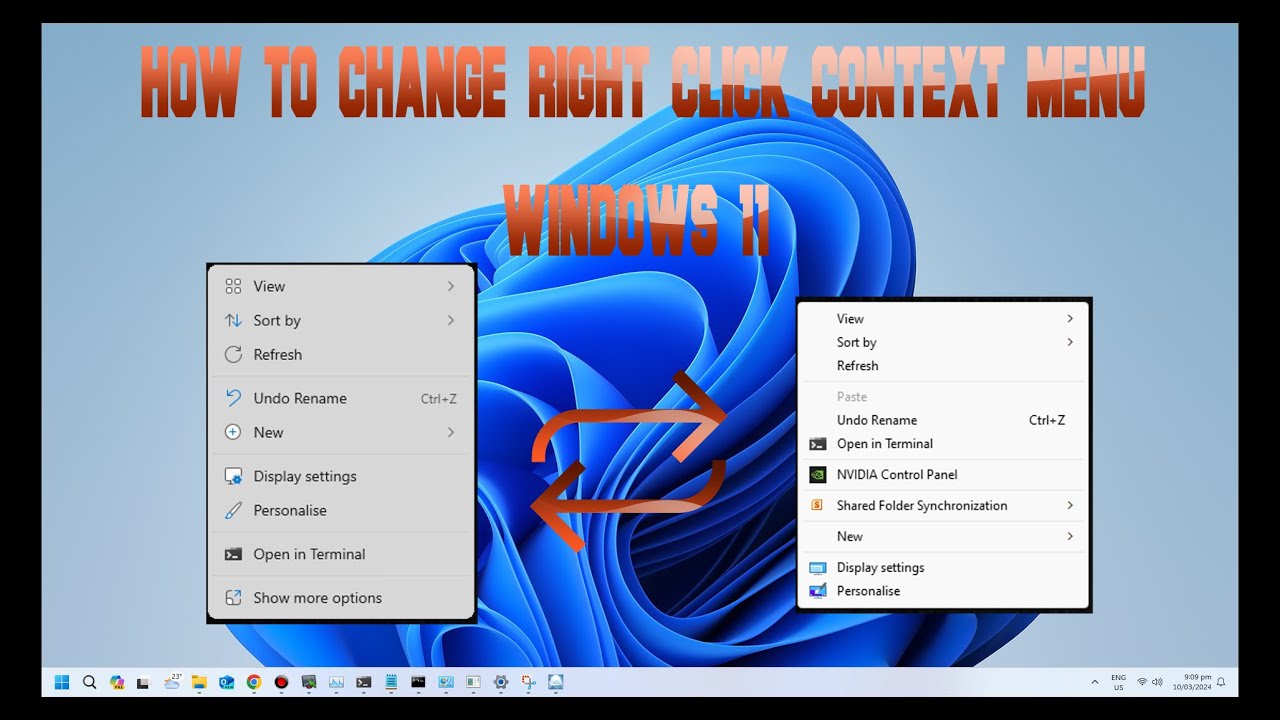This screenshot has width=1280, height=720.
Task: Open the clock showing 9:09 pm
Action: click(x=1191, y=682)
